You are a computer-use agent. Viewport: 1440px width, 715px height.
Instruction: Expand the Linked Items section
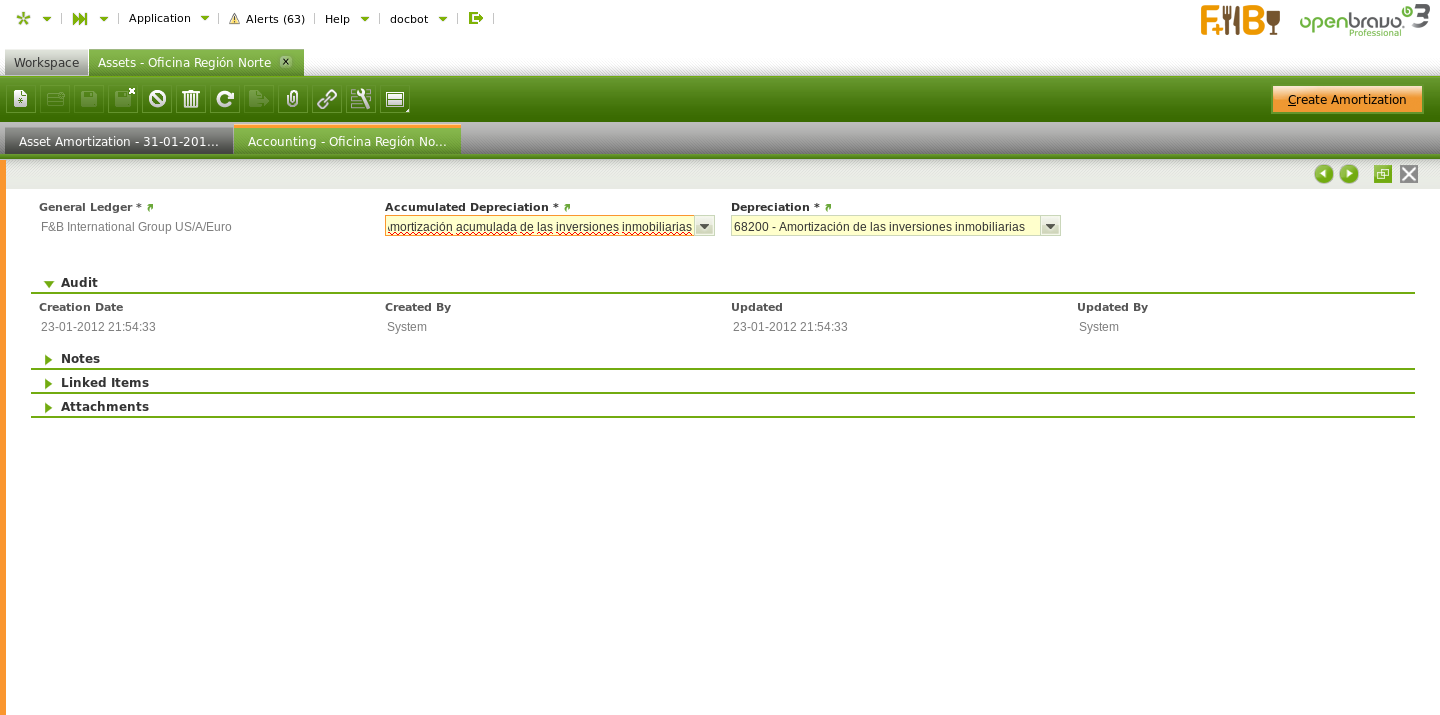point(49,383)
